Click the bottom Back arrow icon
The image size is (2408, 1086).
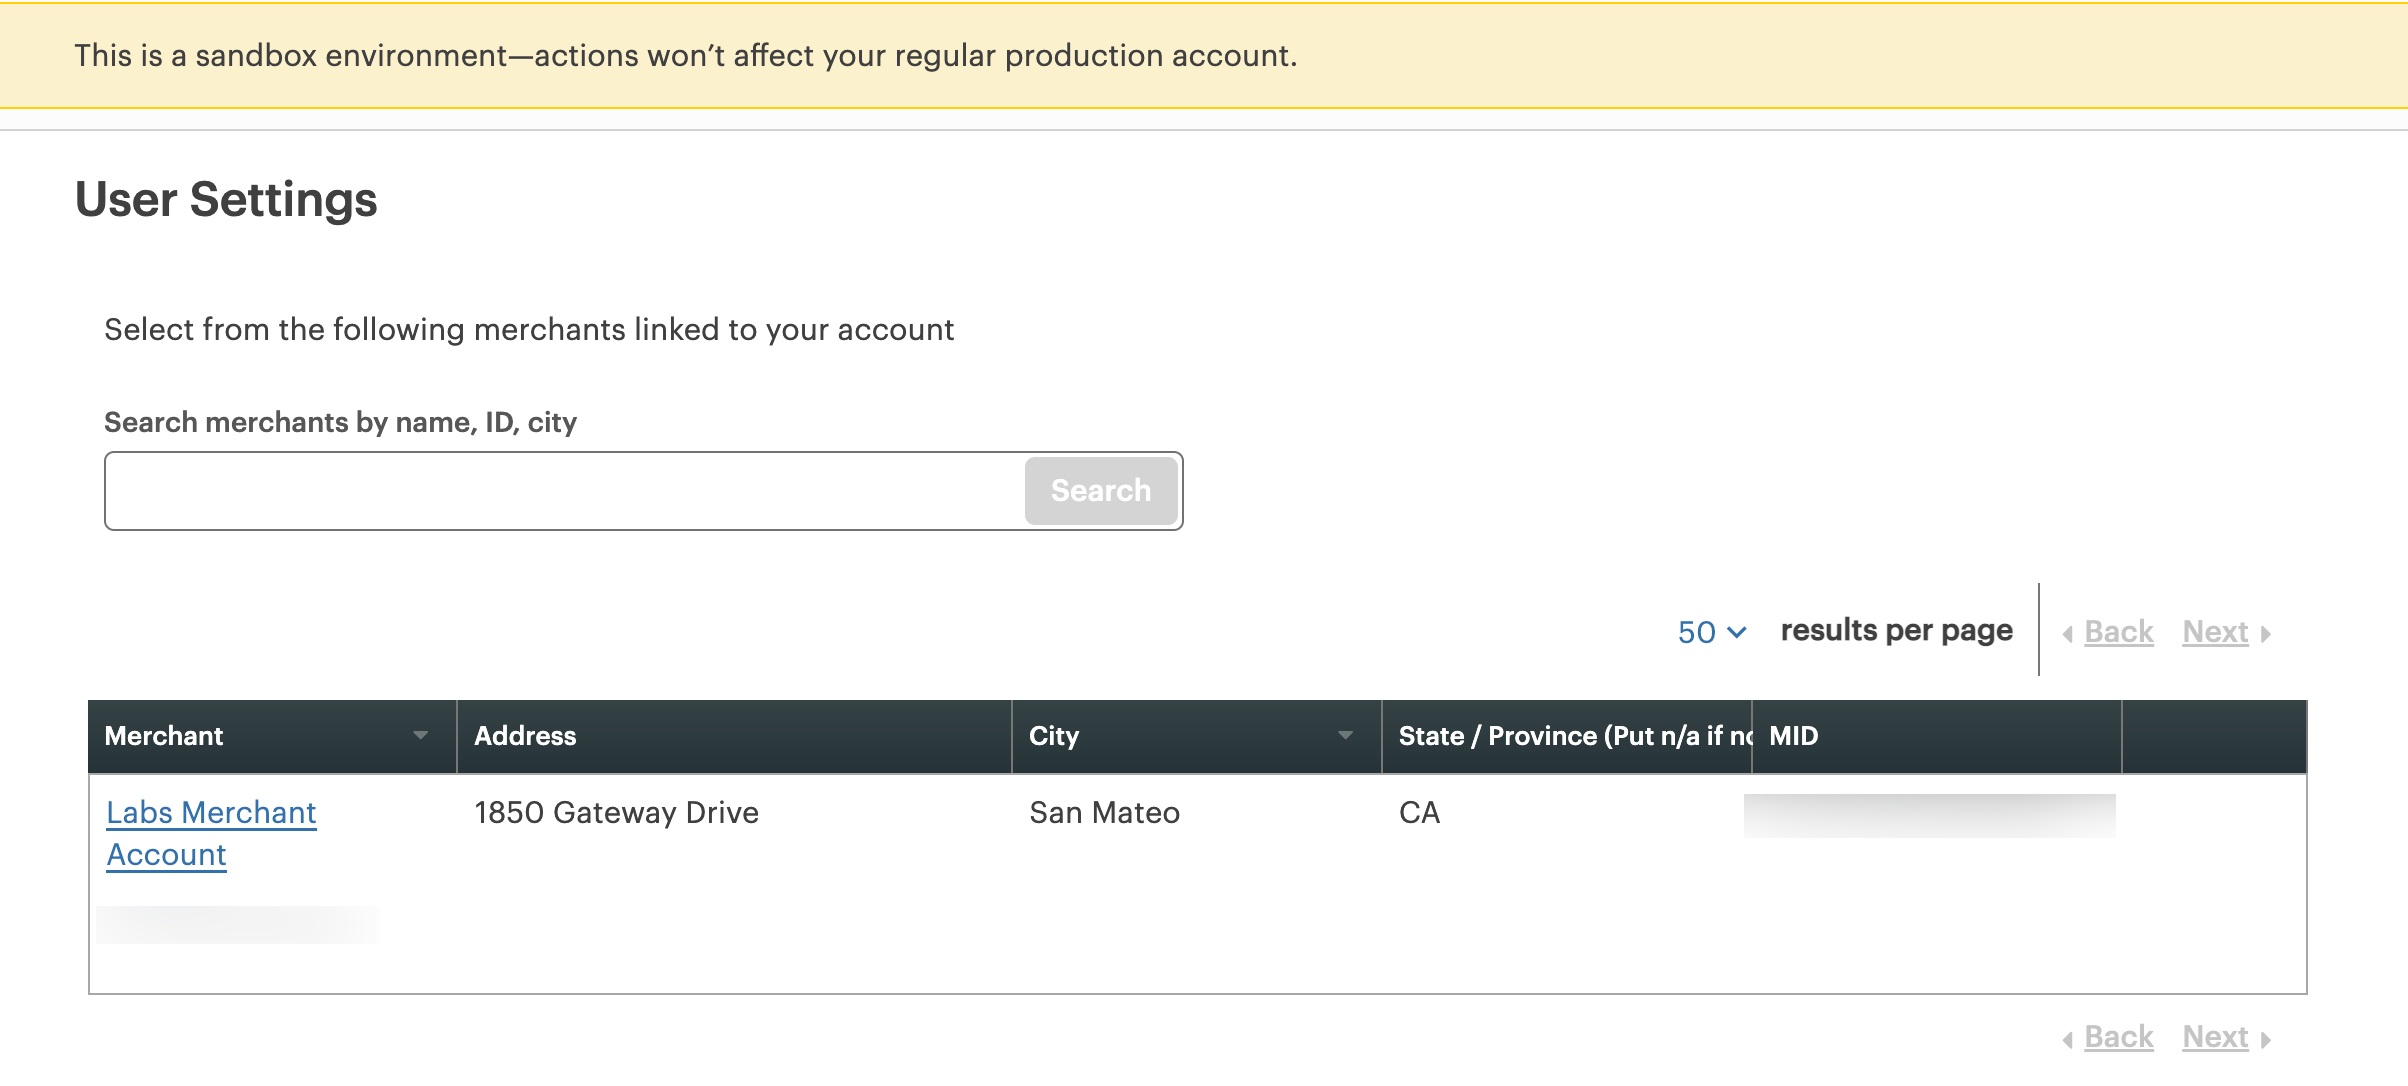click(x=2068, y=1039)
